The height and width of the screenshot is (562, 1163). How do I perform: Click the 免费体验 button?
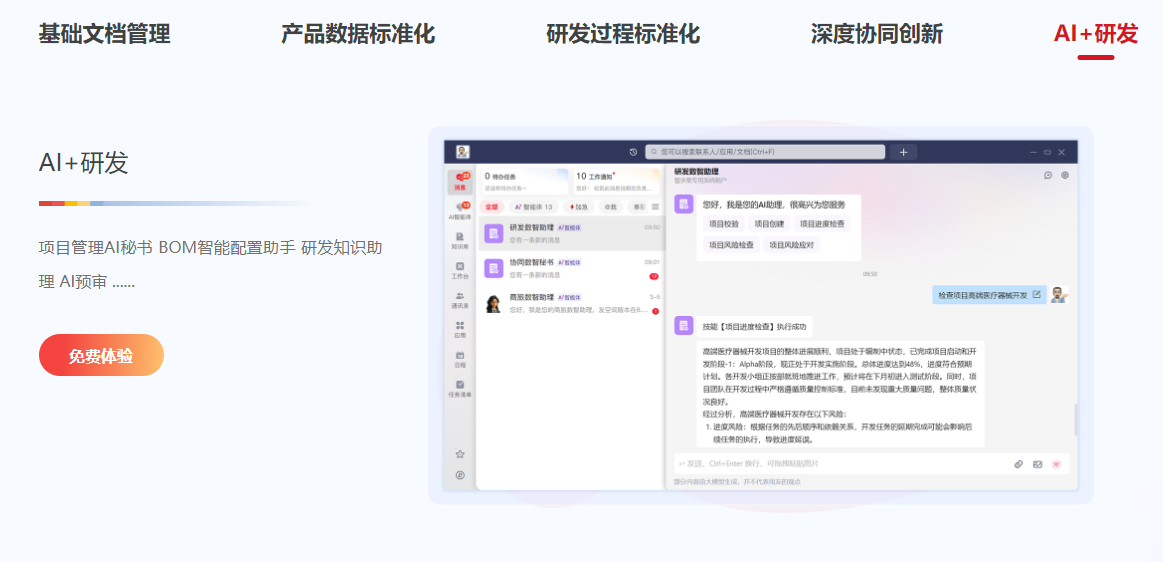(x=101, y=355)
